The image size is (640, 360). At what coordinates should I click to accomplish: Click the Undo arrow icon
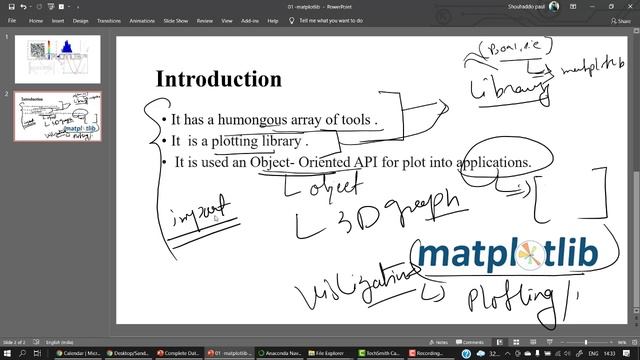[23, 7]
